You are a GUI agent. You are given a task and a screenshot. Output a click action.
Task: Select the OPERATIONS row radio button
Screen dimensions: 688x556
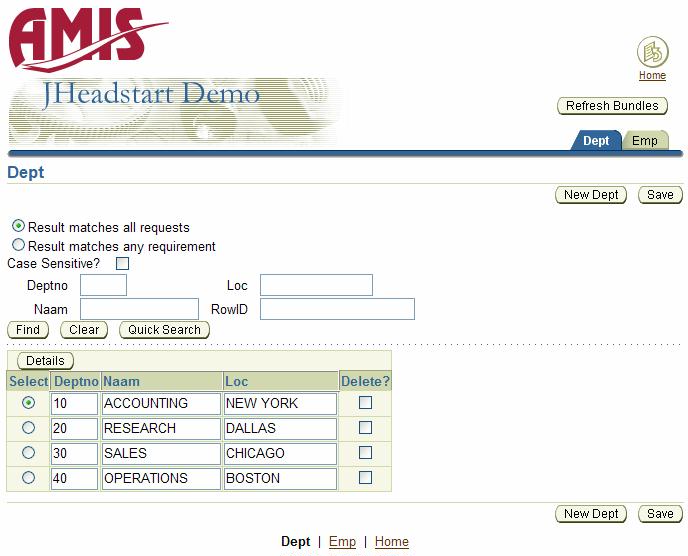click(29, 477)
